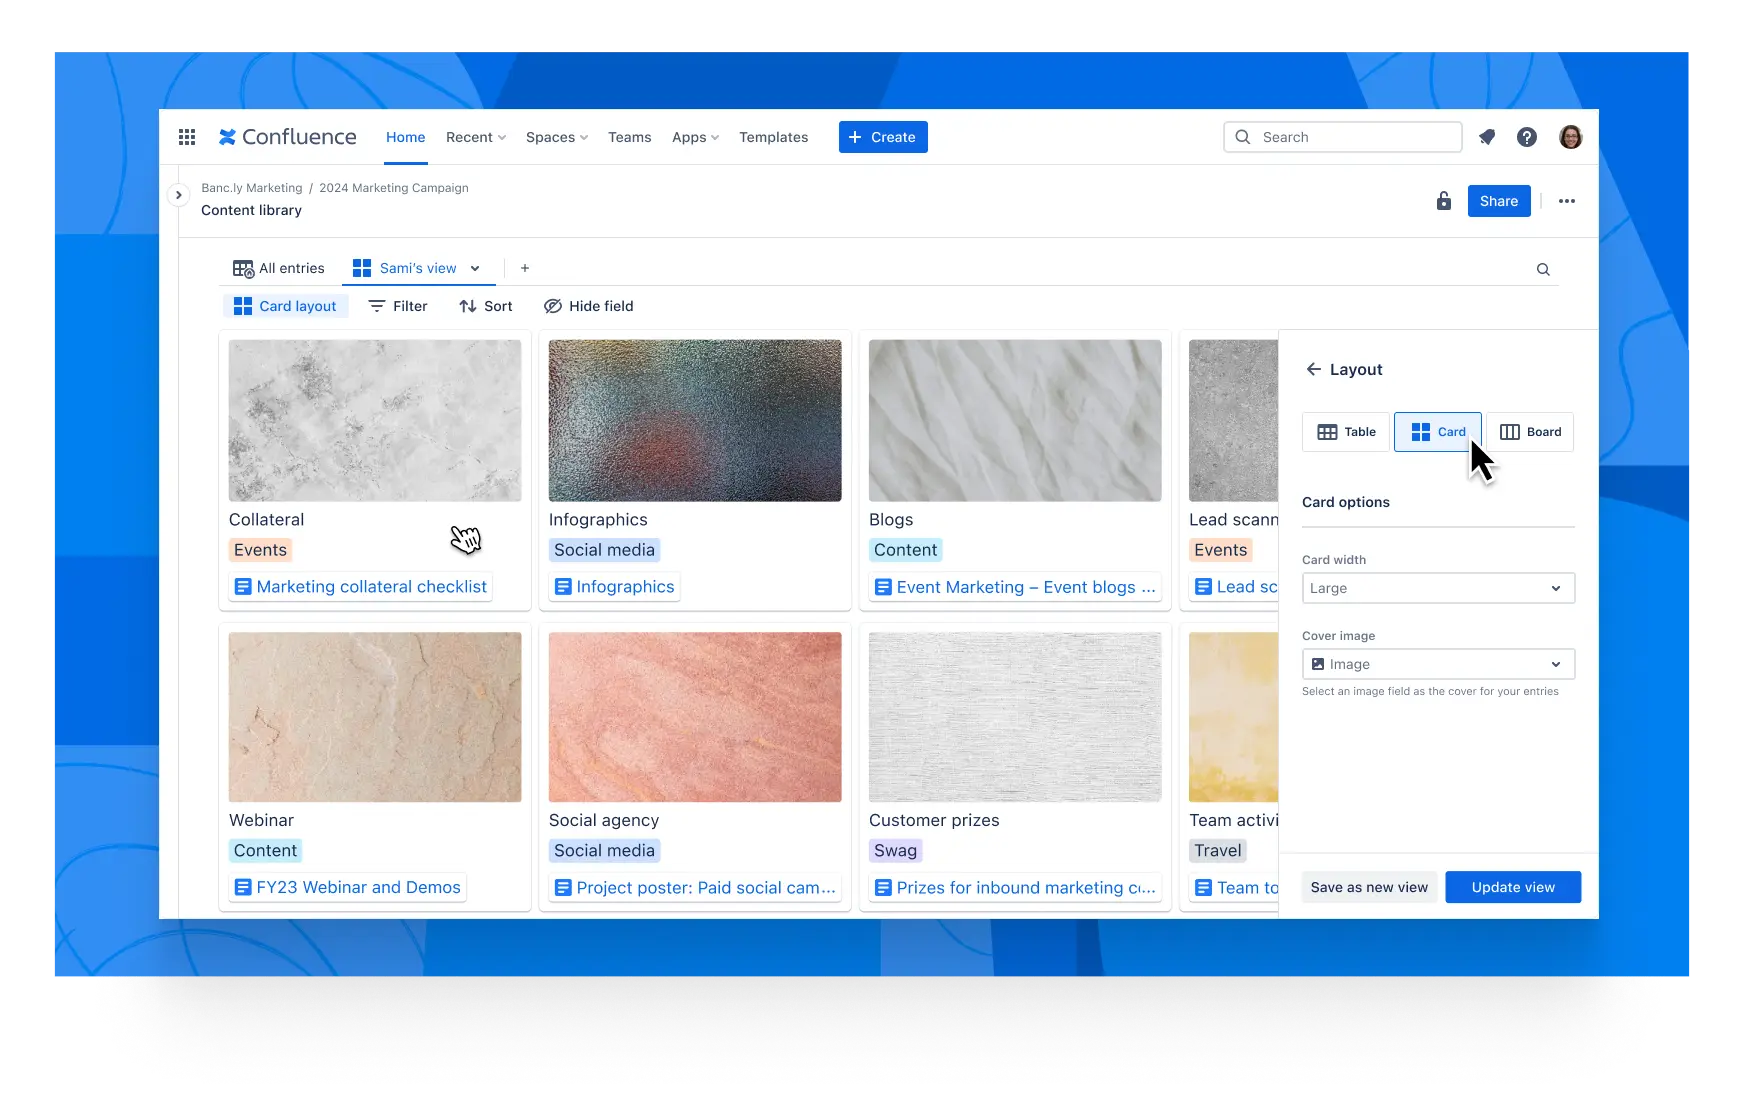
Task: Open the help question mark icon
Action: tap(1526, 137)
